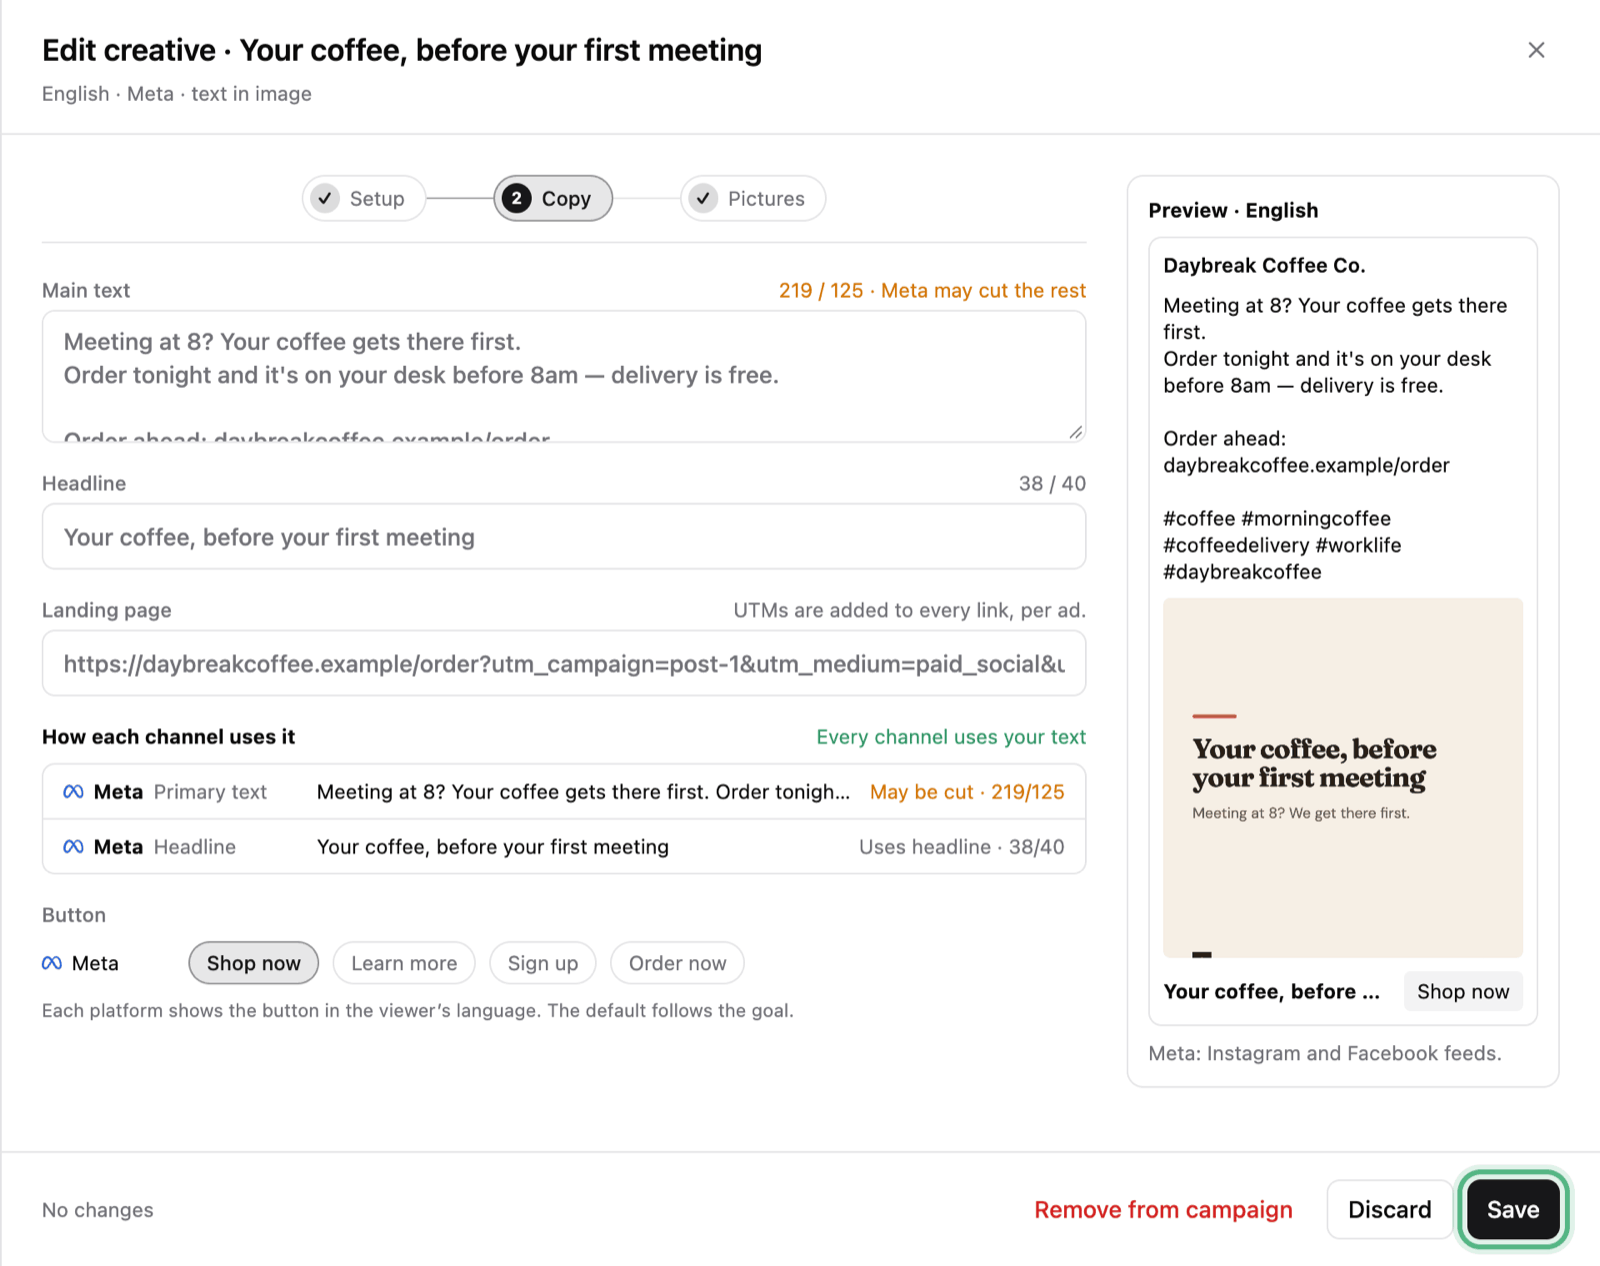Click Meta logo in Primary text row
Screen dimensions: 1600x1266
[73, 792]
